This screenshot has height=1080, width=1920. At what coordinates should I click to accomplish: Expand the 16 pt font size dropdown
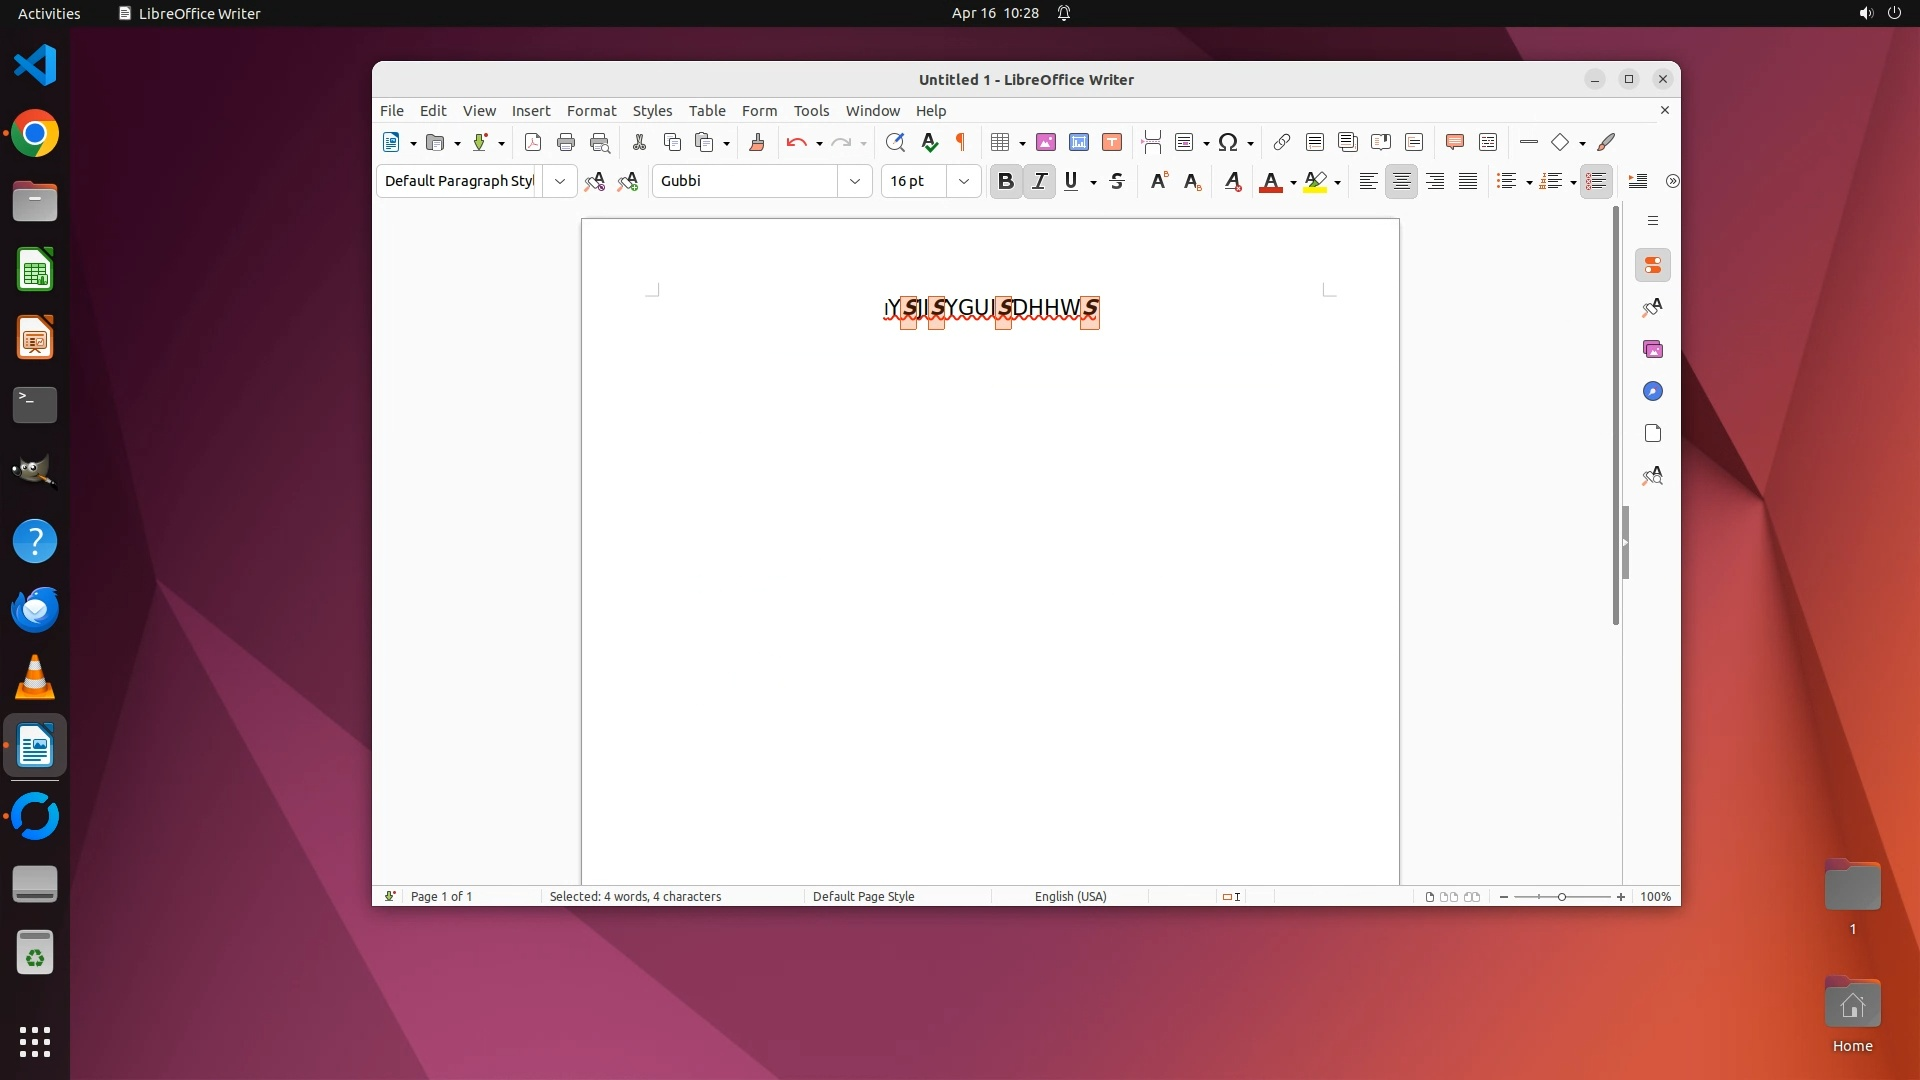click(x=964, y=181)
